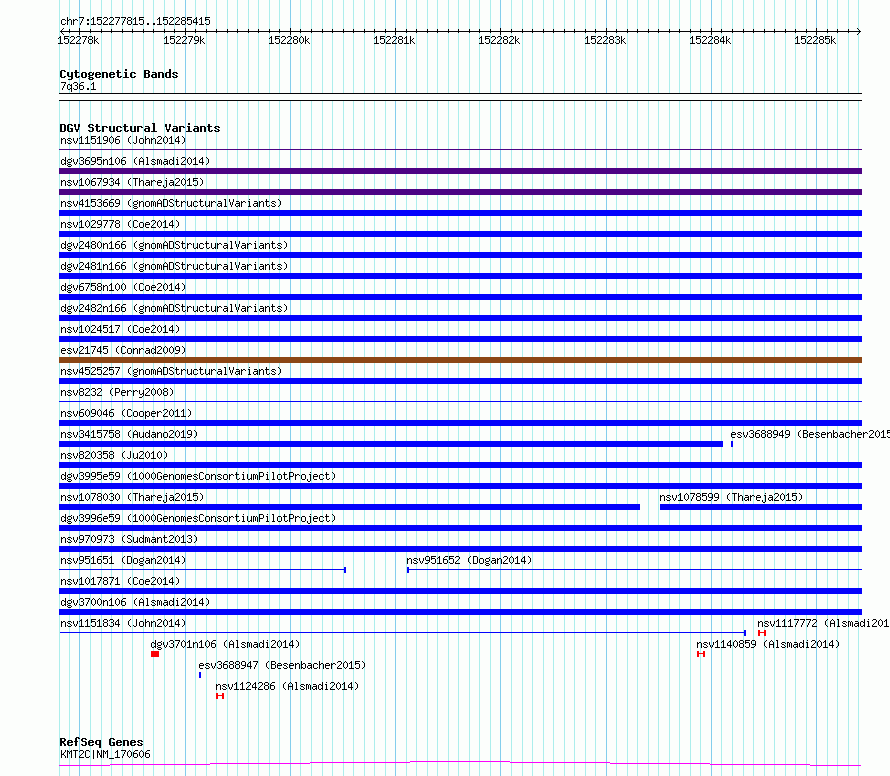890x776 pixels.
Task: Click esv3688949 (Besenbacher2015) variant label
Action: tap(810, 434)
